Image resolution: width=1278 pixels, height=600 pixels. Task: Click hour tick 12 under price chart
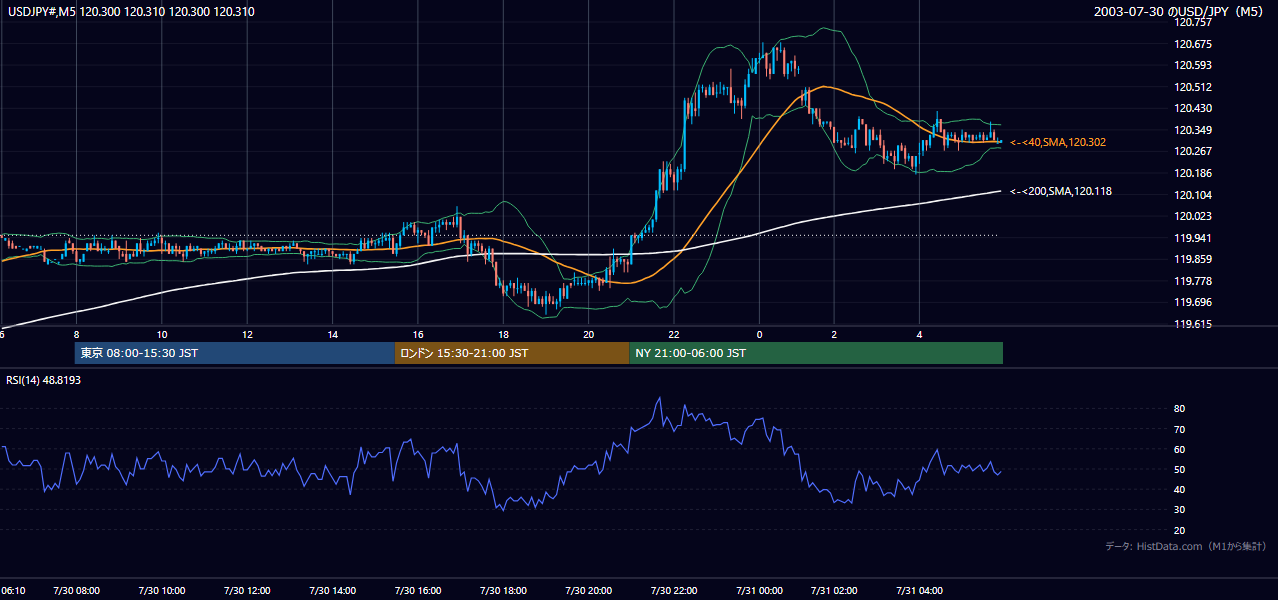click(x=247, y=334)
